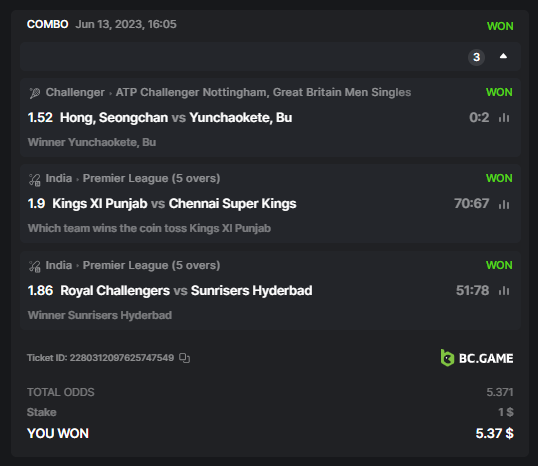Open the Challenger category breadcrumb
Image resolution: width=538 pixels, height=466 pixels.
(x=75, y=92)
